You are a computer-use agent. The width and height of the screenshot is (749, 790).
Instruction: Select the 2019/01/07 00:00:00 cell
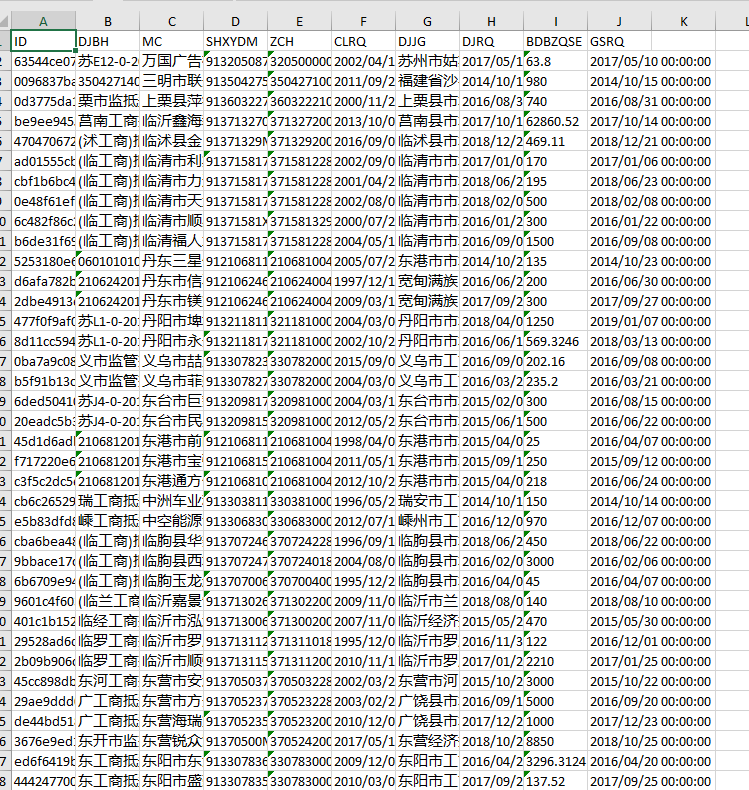tap(651, 321)
